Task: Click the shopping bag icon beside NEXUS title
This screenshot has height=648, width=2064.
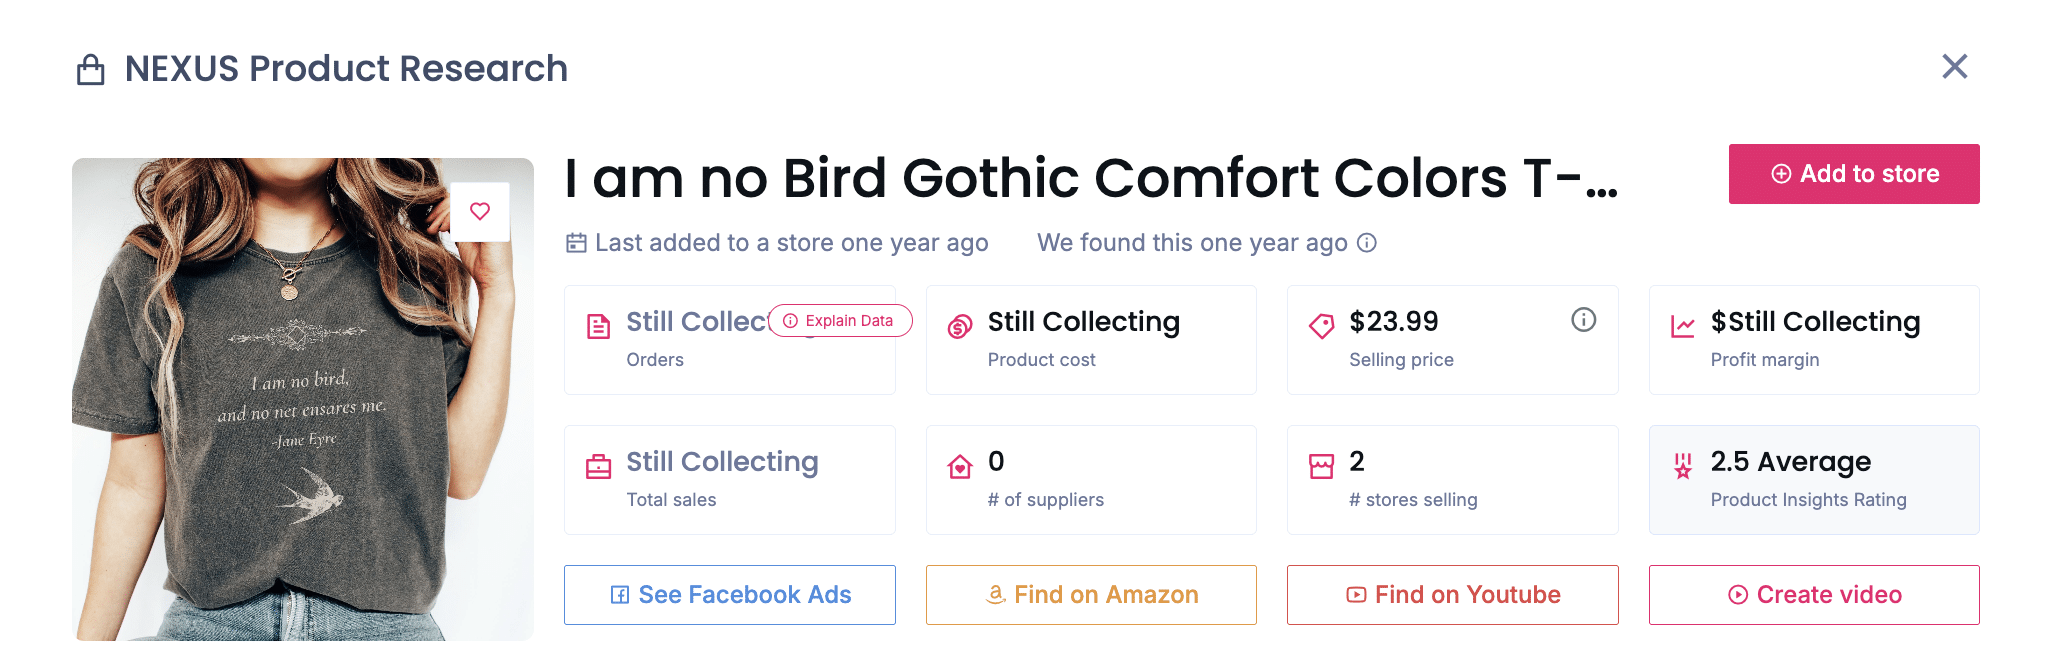Action: pos(91,70)
